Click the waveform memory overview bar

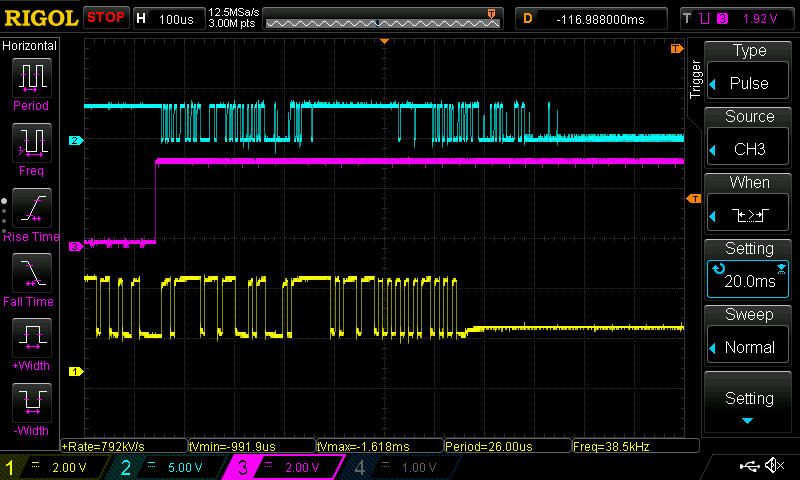point(383,19)
